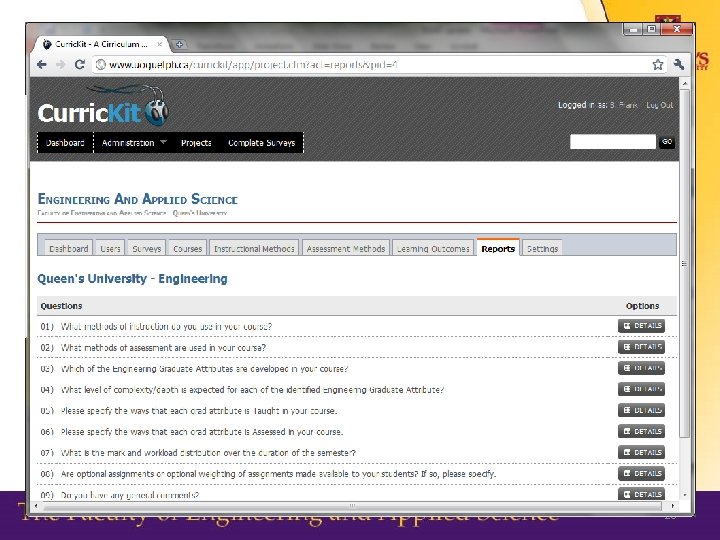Image resolution: width=720 pixels, height=540 pixels.
Task: Click the search input field
Action: (x=613, y=142)
